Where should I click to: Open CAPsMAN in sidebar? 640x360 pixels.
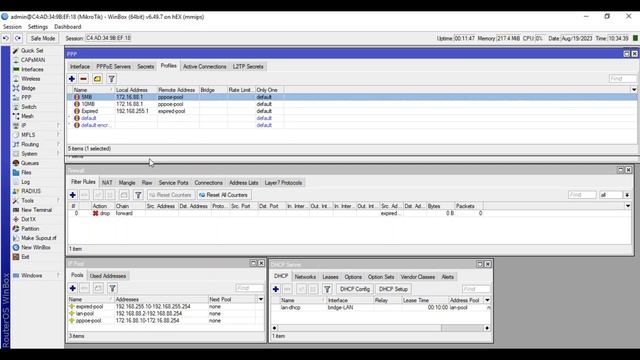click(33, 60)
